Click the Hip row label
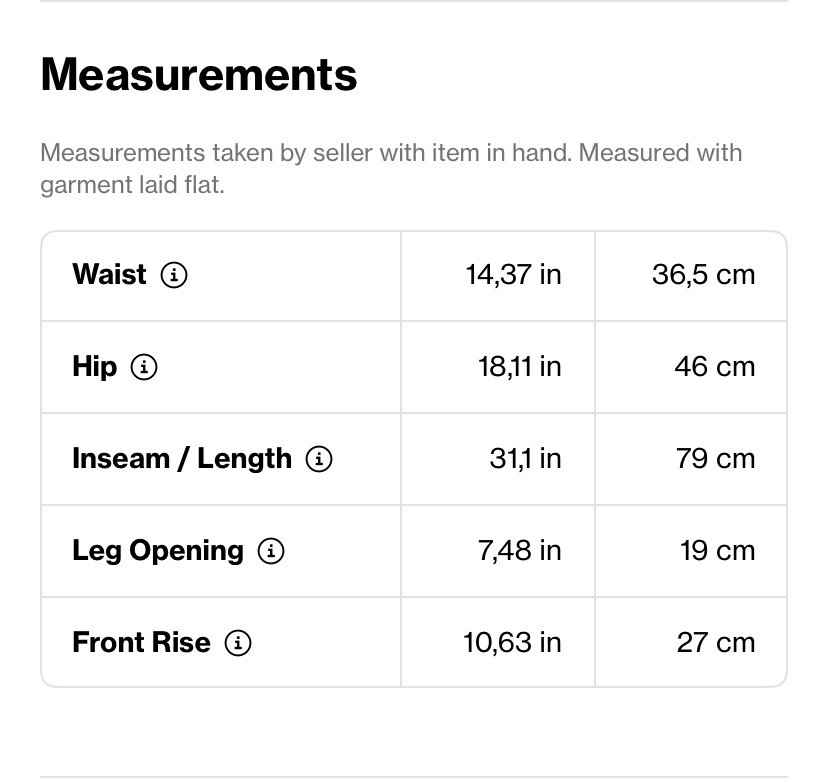828x781 pixels. pyautogui.click(x=94, y=367)
